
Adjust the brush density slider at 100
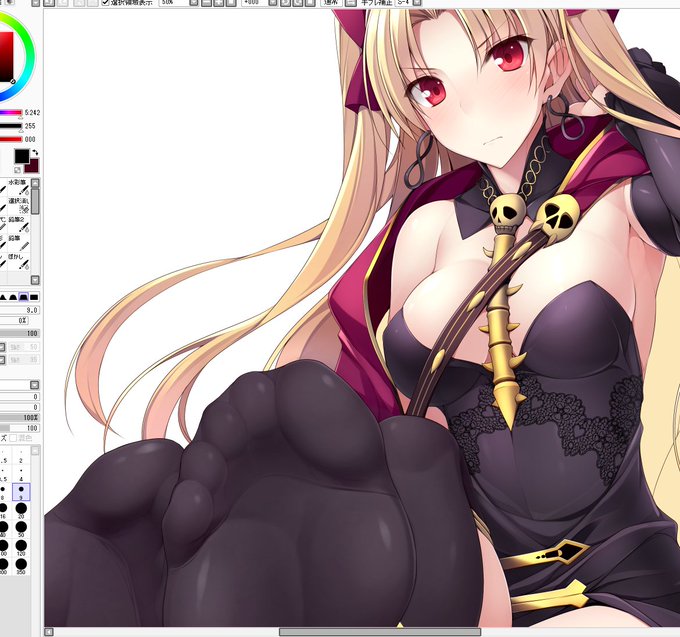click(x=20, y=333)
